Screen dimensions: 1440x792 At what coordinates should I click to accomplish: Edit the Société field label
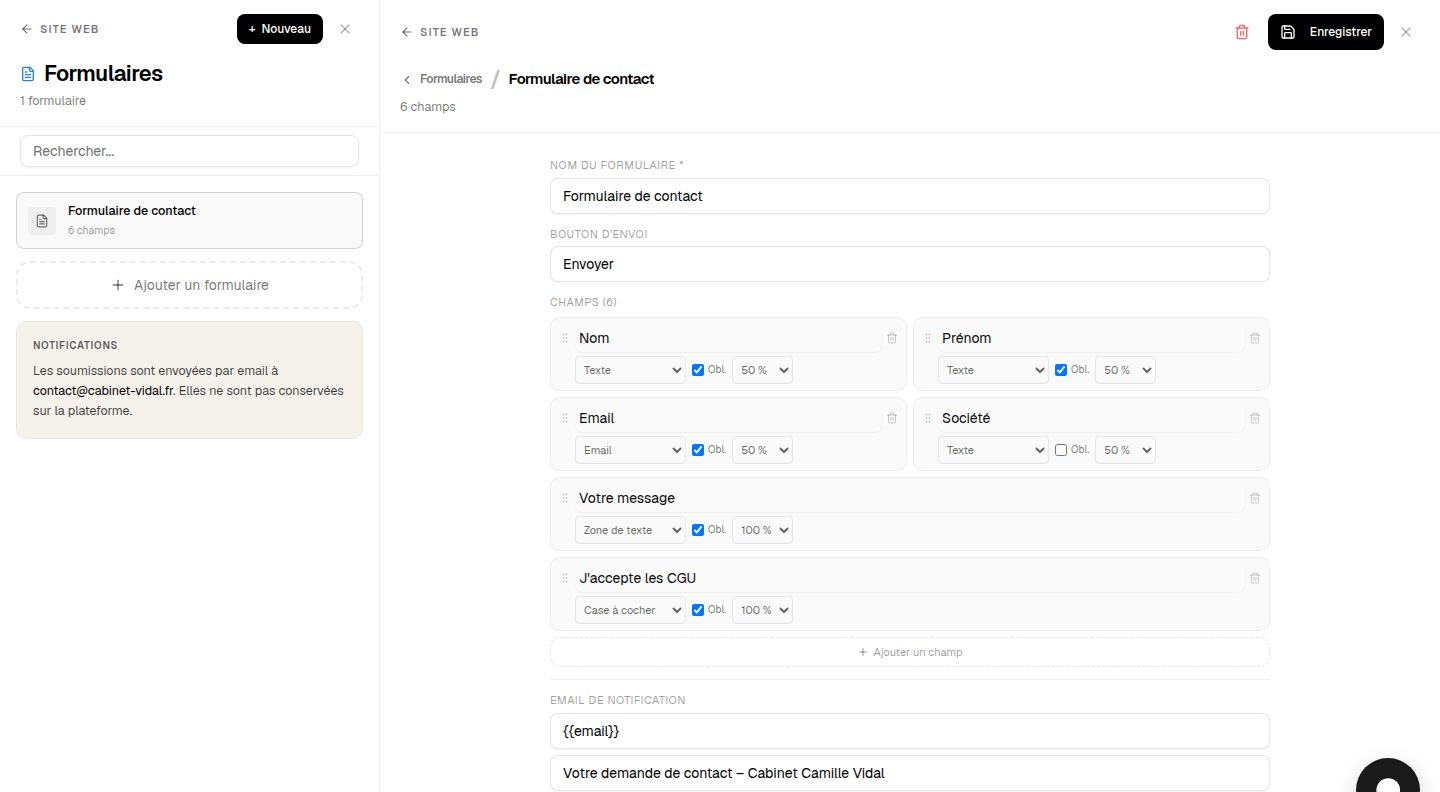pos(1091,418)
